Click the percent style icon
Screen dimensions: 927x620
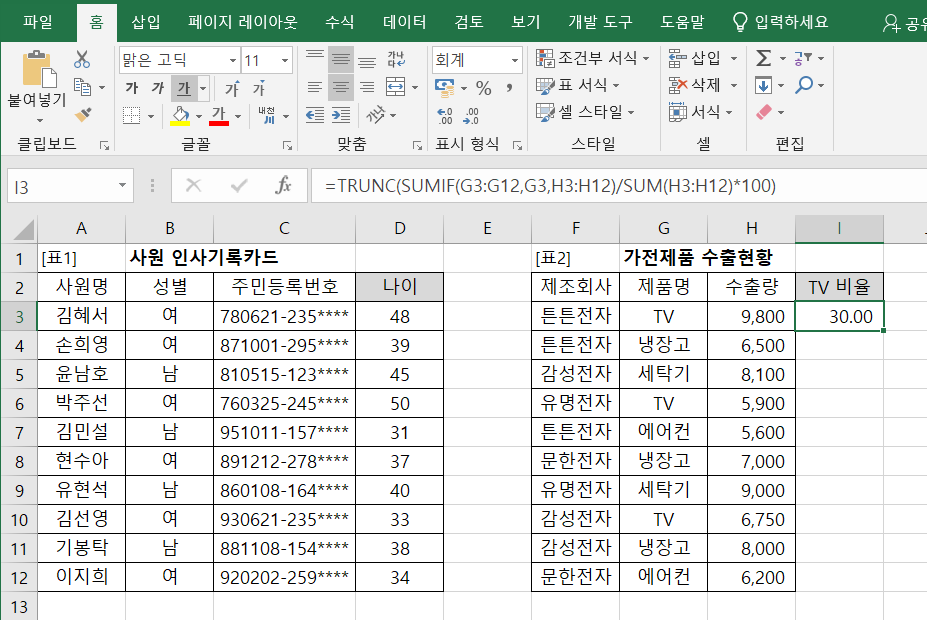point(483,88)
